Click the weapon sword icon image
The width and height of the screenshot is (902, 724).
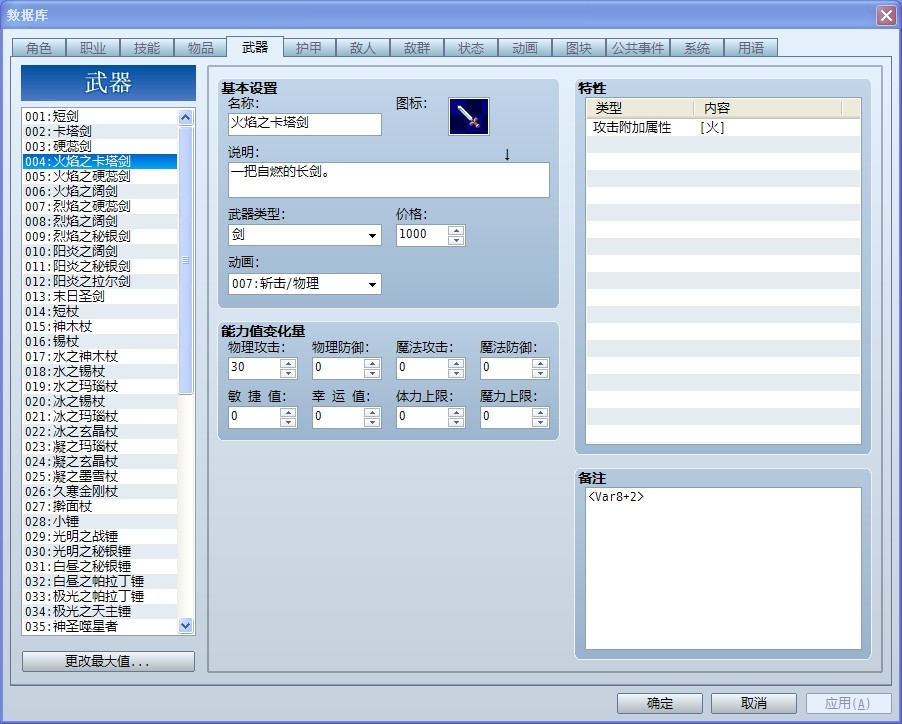click(468, 117)
